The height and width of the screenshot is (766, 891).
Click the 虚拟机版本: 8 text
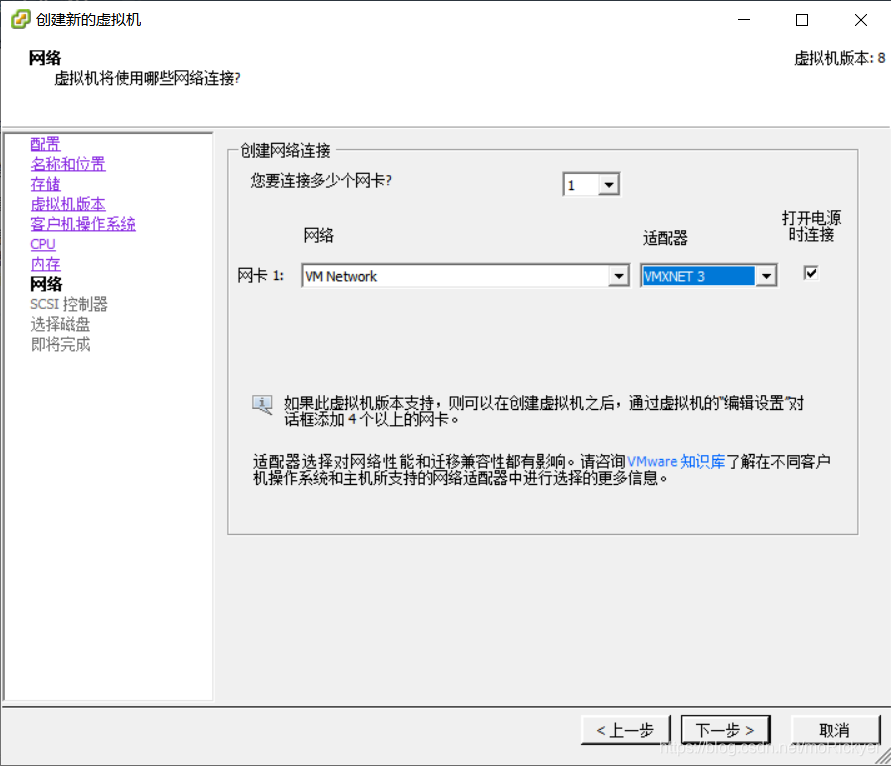(x=839, y=58)
